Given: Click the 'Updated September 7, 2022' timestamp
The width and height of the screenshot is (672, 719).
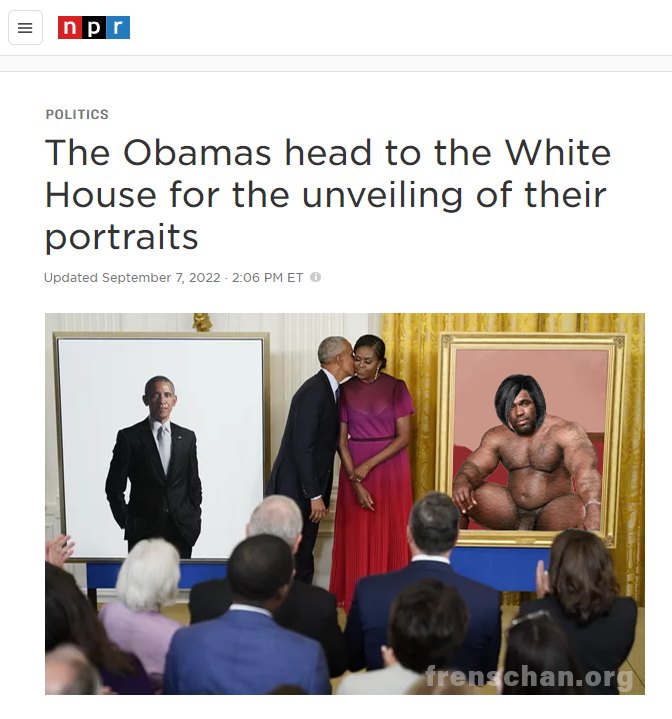Looking at the screenshot, I should pyautogui.click(x=132, y=277).
